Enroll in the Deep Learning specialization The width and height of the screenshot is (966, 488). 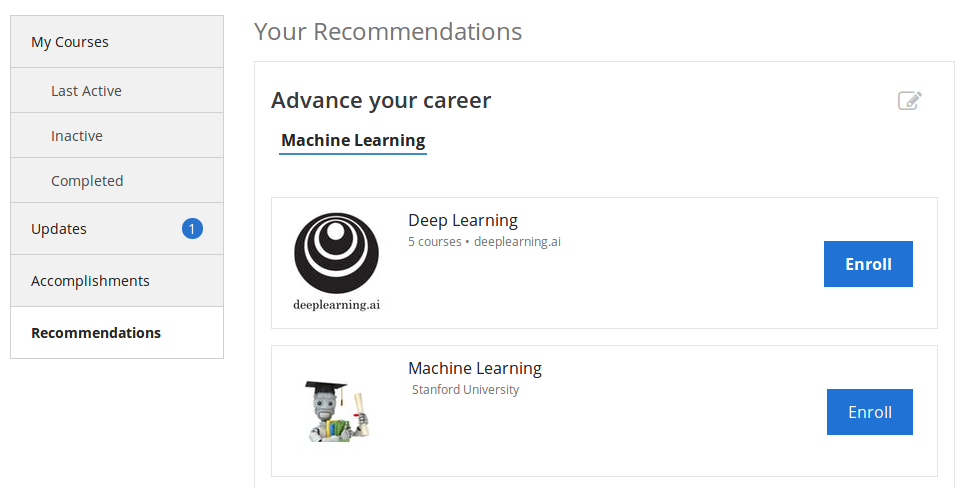click(868, 264)
